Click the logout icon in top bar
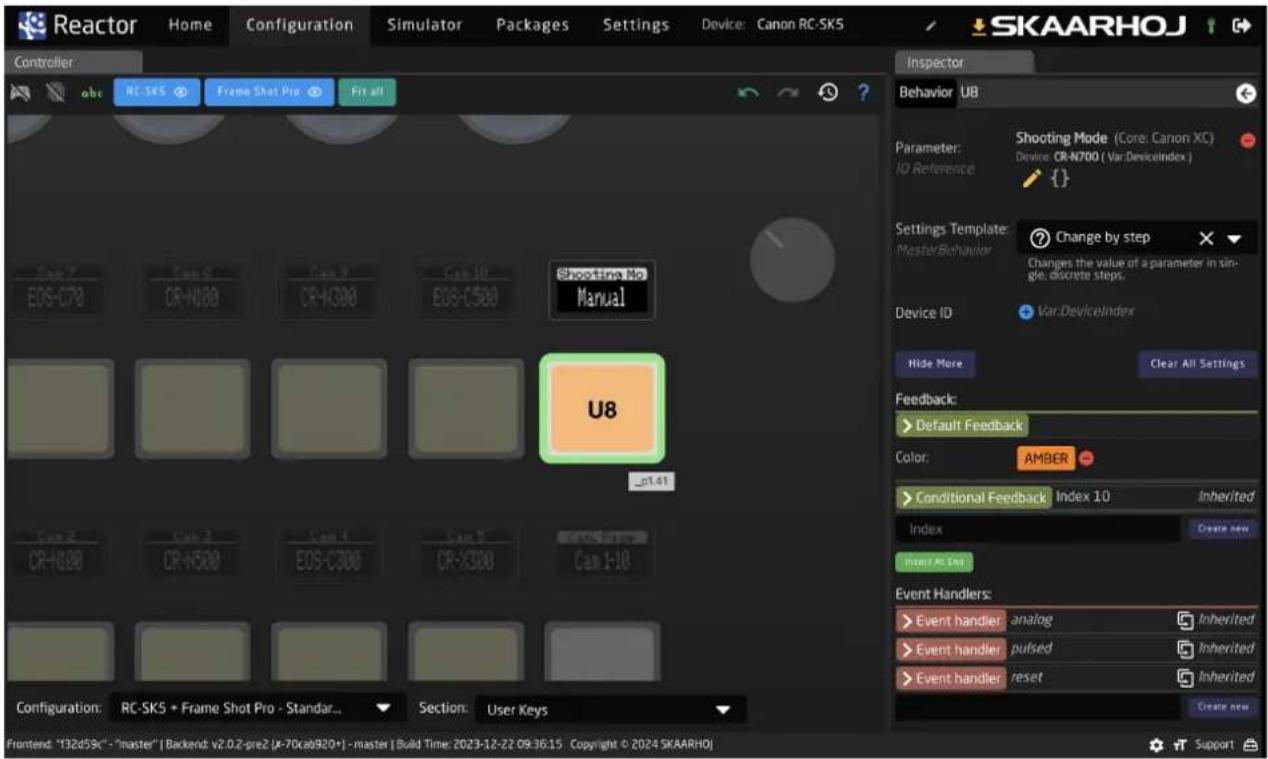 coord(1241,26)
